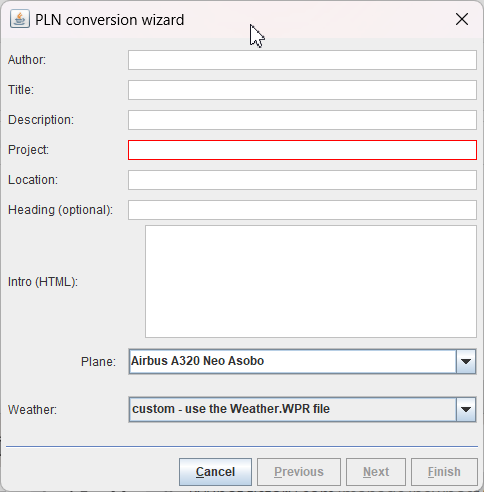Focus the Author input field
484x492 pixels.
tap(302, 60)
